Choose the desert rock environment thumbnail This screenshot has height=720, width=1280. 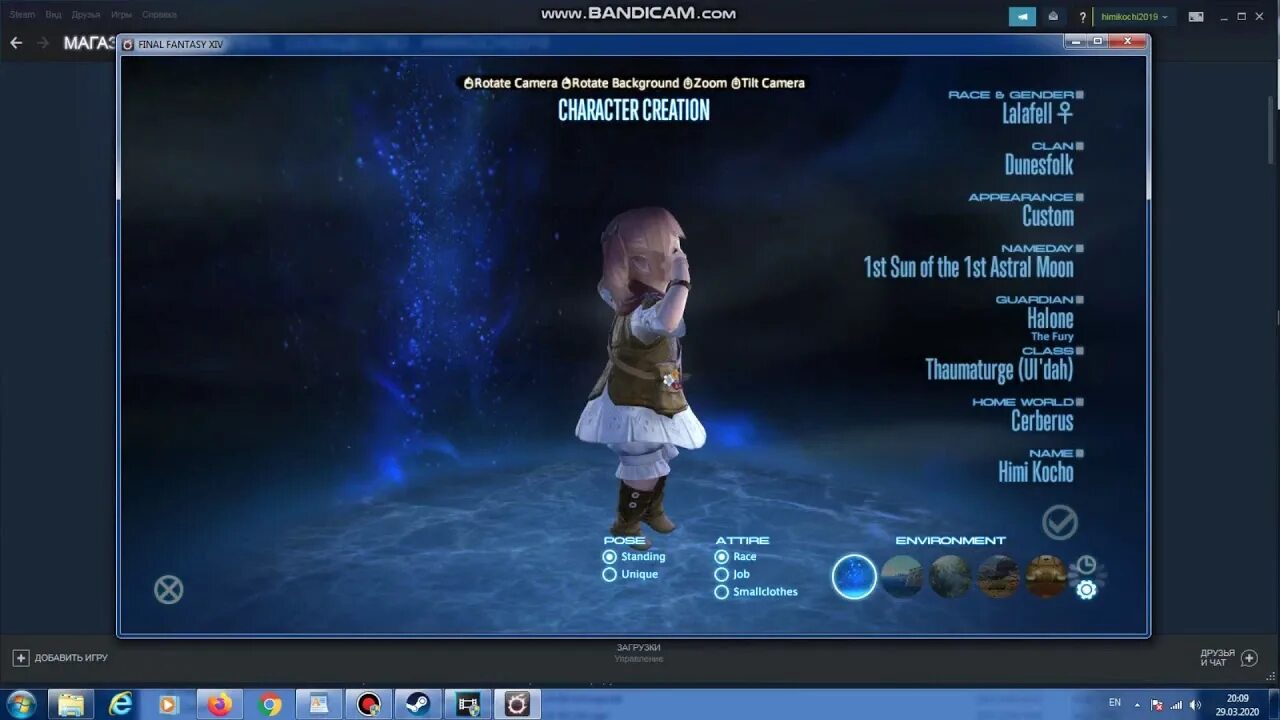998,577
